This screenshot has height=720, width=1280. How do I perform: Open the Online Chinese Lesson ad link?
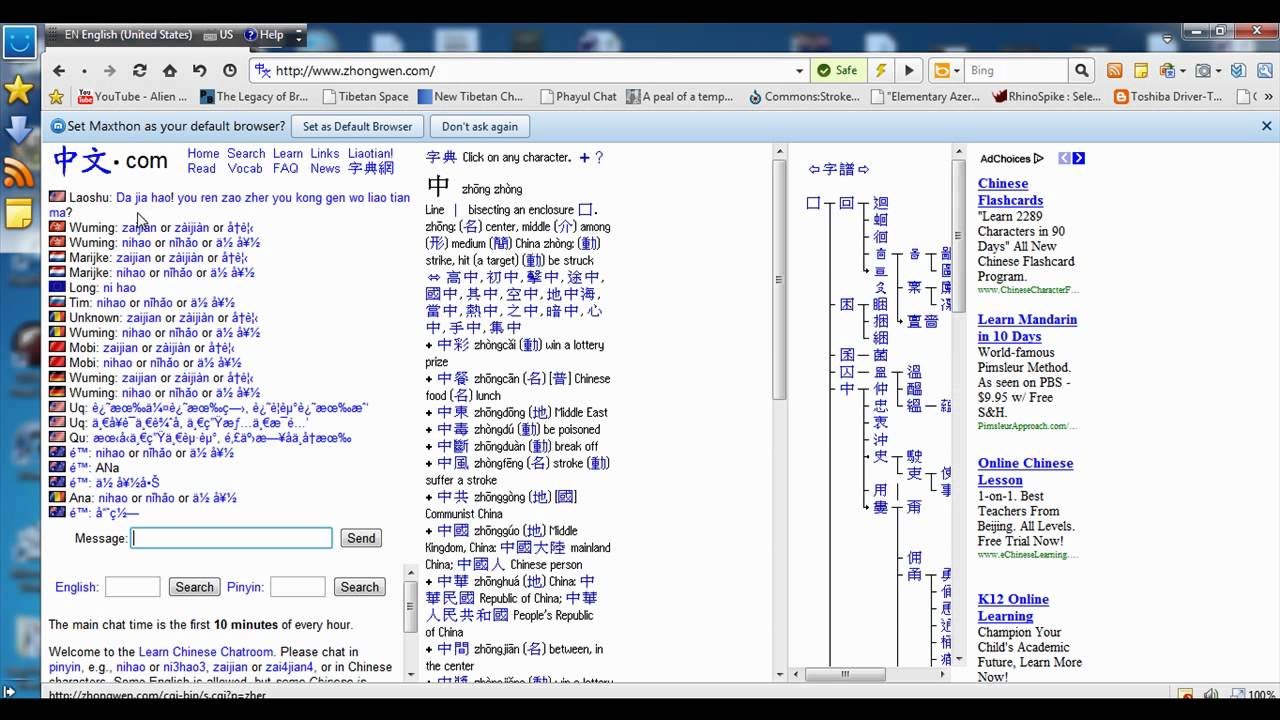click(x=1025, y=471)
